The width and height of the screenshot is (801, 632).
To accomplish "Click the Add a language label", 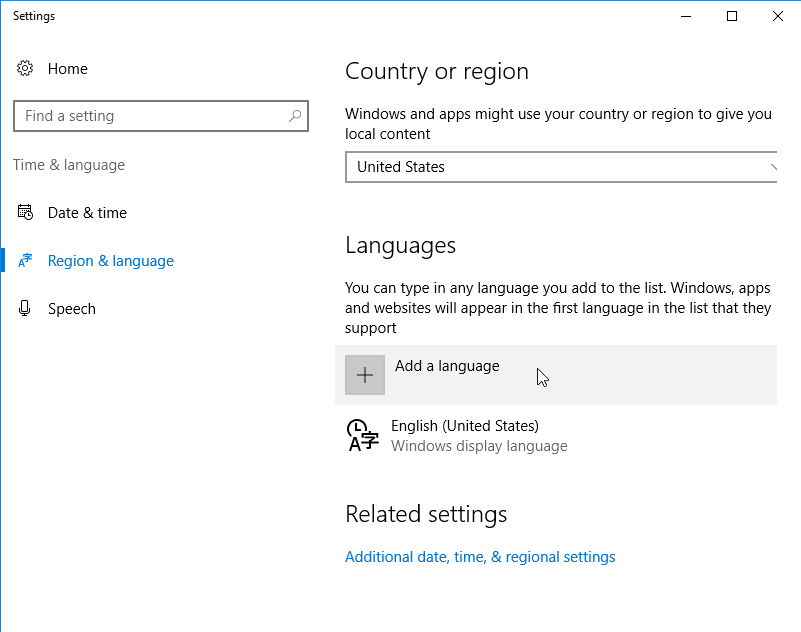I will click(447, 366).
